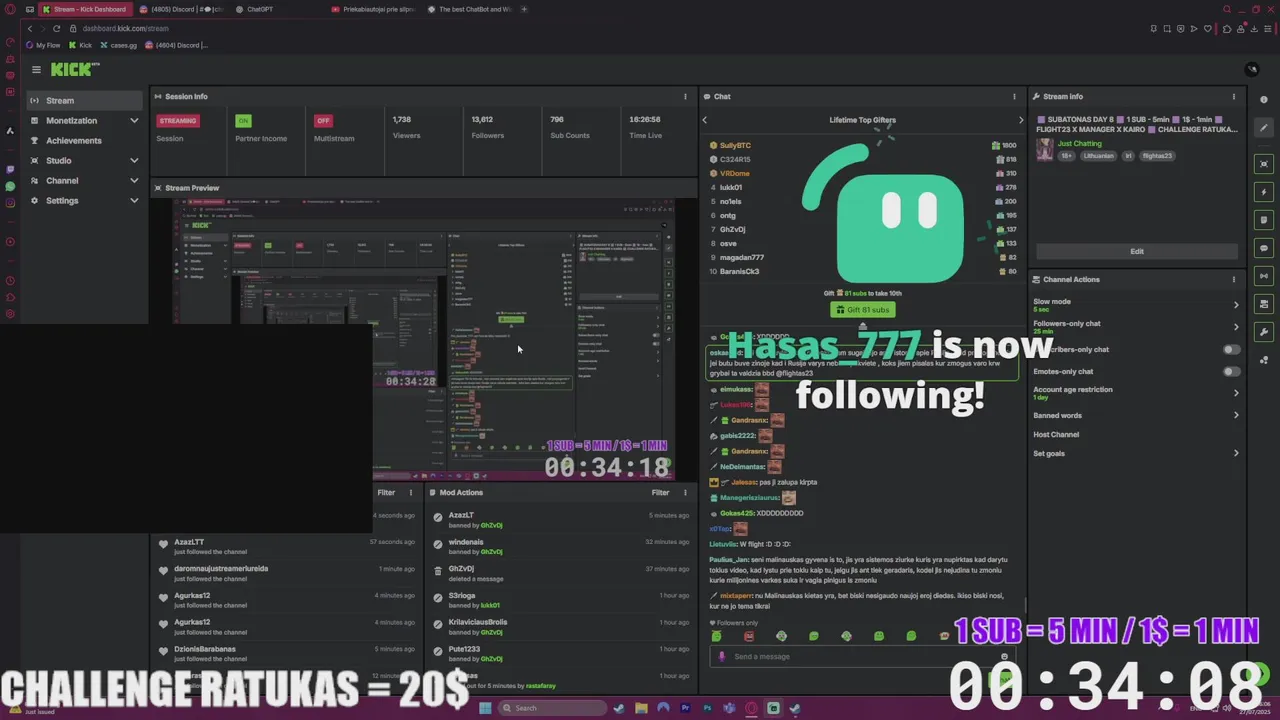The width and height of the screenshot is (1280, 720).
Task: Click daromnaujustreamerlureida follow entry
Action: click(x=285, y=573)
